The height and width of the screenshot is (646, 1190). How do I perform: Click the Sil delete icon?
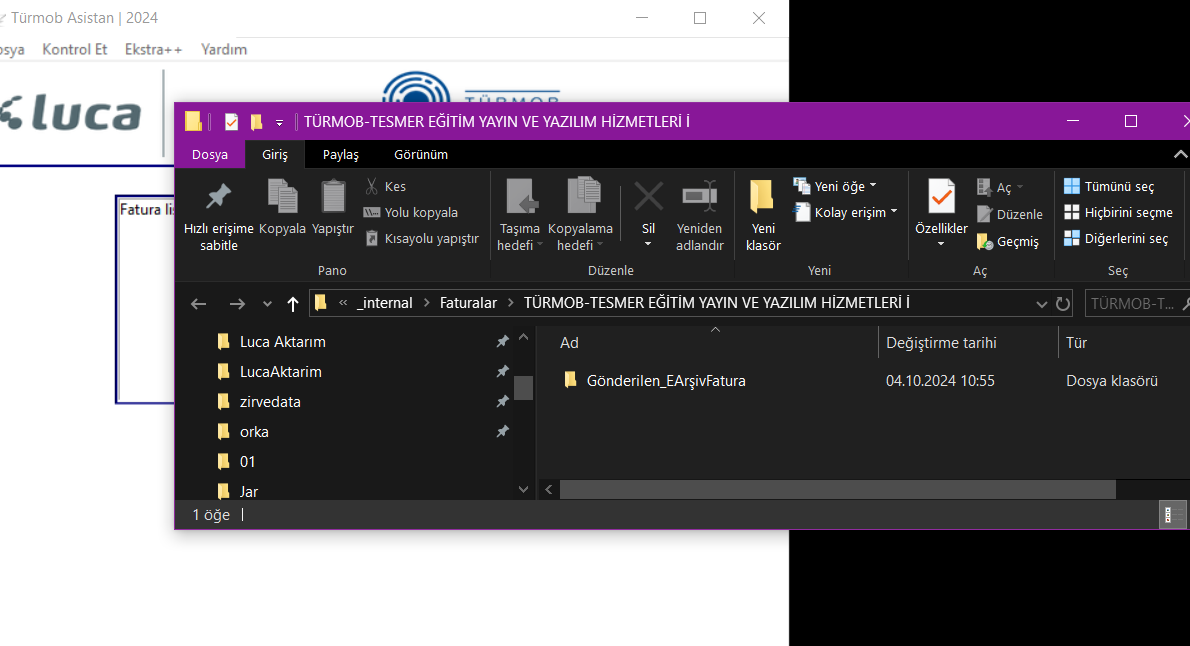point(648,199)
